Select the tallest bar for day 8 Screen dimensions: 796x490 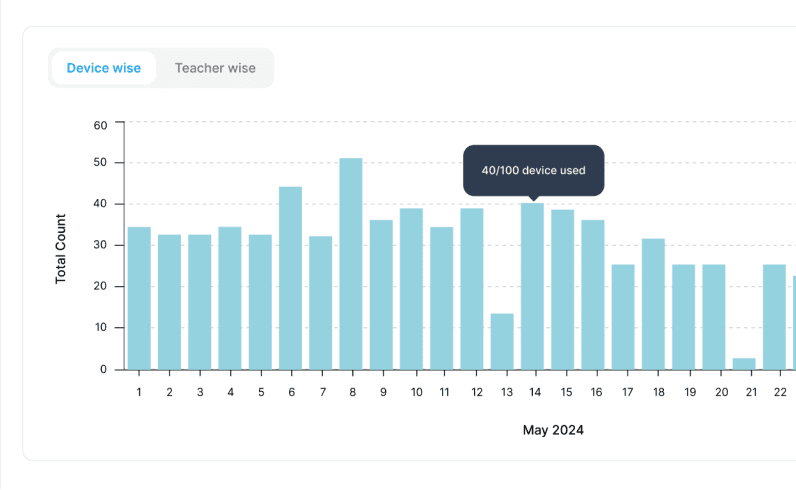pyautogui.click(x=351, y=264)
